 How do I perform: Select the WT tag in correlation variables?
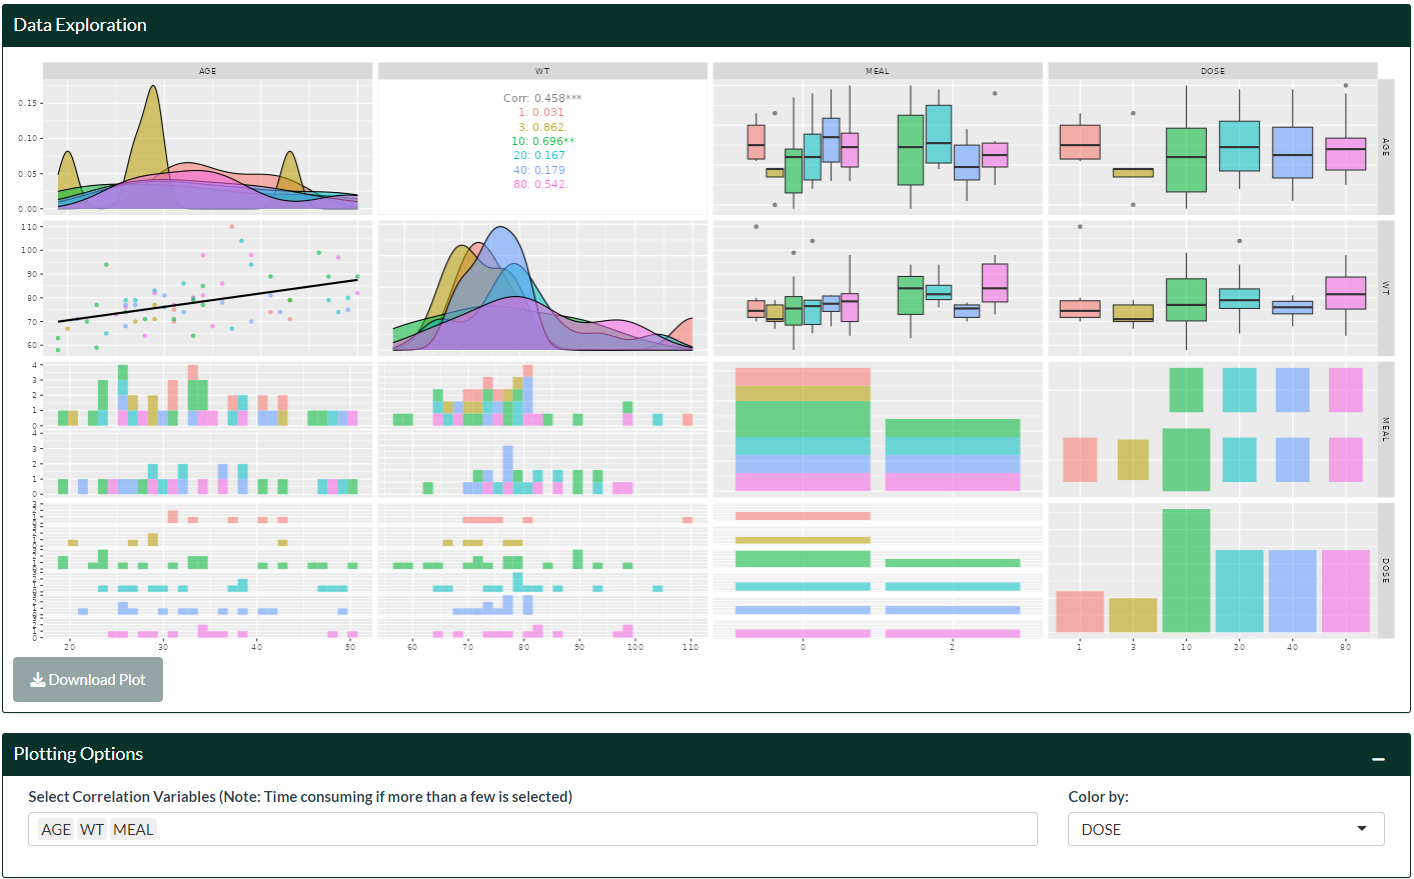tap(92, 829)
